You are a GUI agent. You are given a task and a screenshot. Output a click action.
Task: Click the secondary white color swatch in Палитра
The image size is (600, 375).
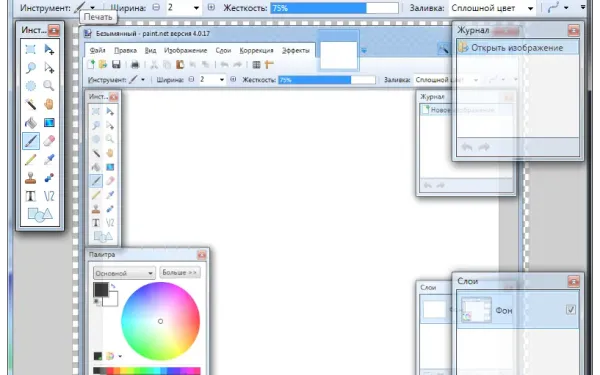pyautogui.click(x=111, y=300)
